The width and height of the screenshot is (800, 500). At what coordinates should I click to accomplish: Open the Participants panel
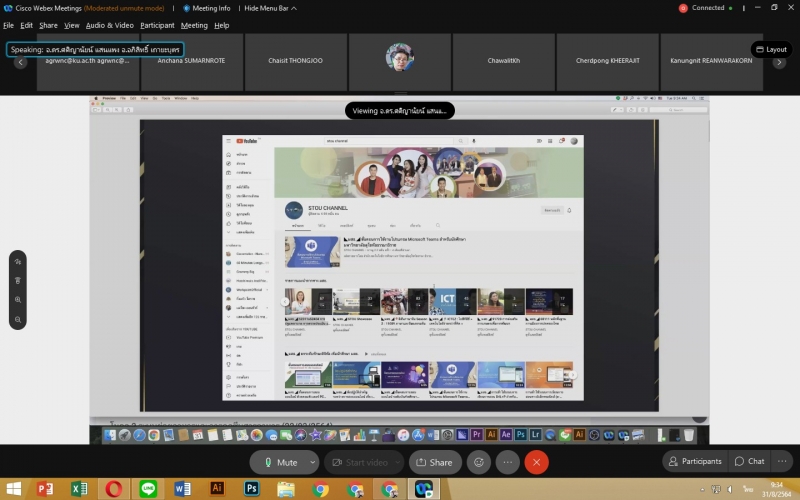pyautogui.click(x=693, y=461)
